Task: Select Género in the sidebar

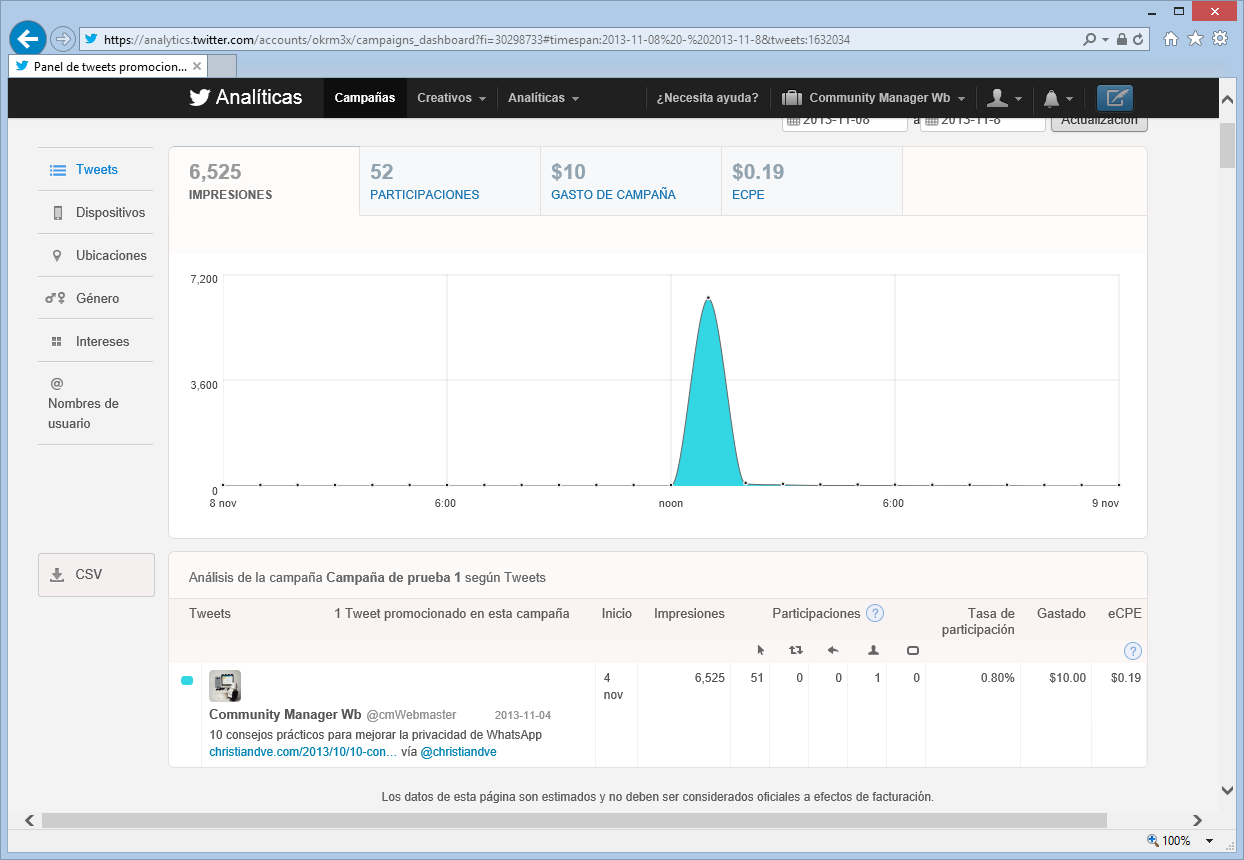Action: coord(96,299)
